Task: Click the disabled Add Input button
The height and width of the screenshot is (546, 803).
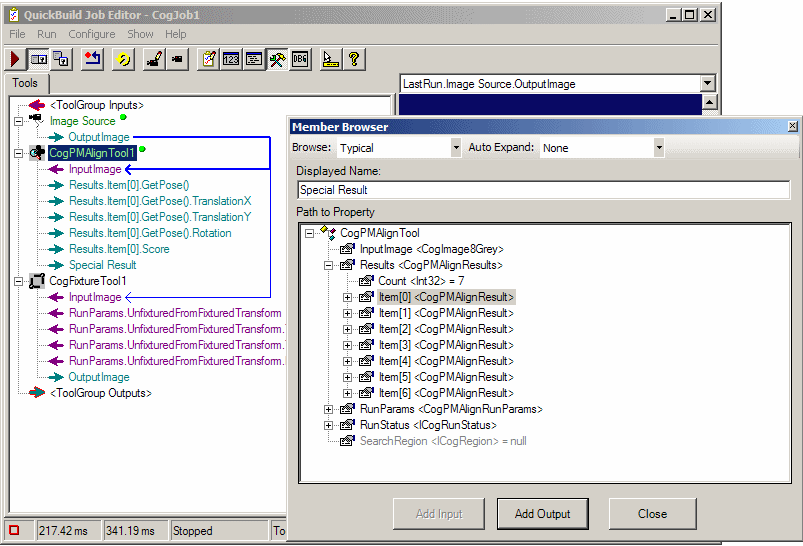Action: click(439, 513)
